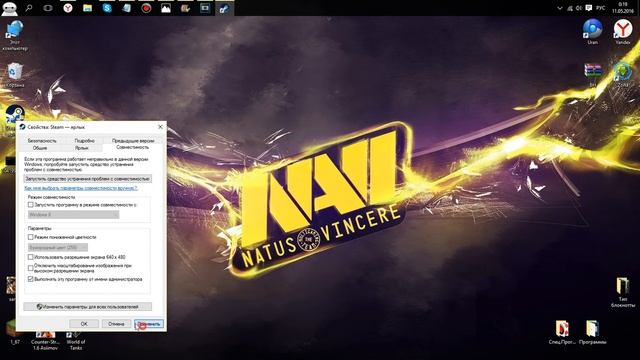Open Skype from the taskbar
640x360 pixels.
click(x=107, y=8)
